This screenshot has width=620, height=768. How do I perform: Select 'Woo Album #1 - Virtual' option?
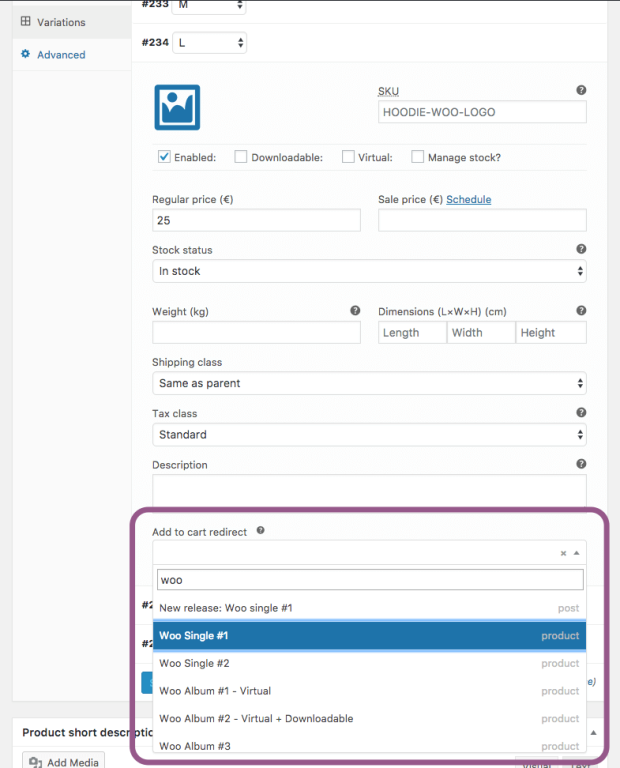pos(369,691)
